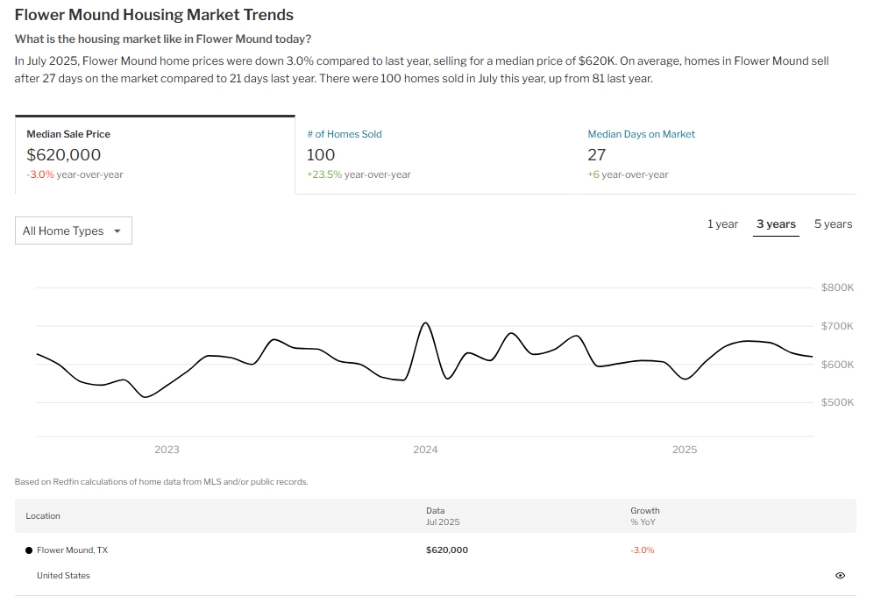Click the Flower Mound Housing Market Trends heading
The height and width of the screenshot is (603, 874).
[154, 15]
